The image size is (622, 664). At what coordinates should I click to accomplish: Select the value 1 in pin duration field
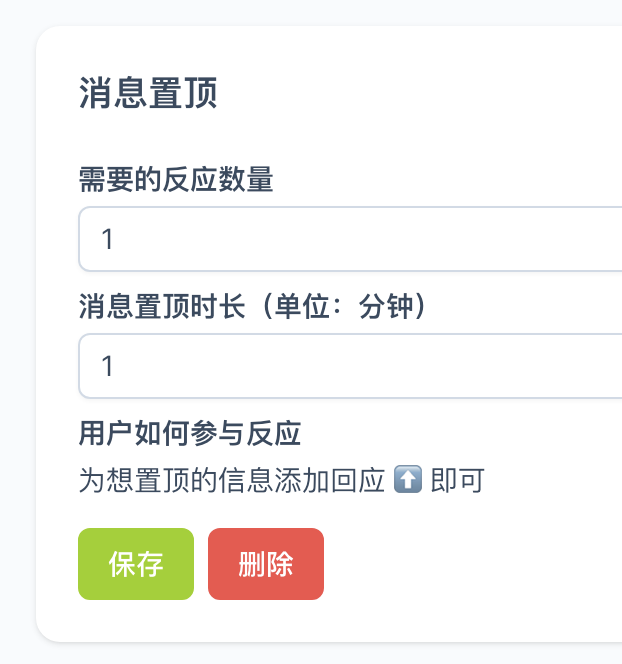click(x=108, y=366)
